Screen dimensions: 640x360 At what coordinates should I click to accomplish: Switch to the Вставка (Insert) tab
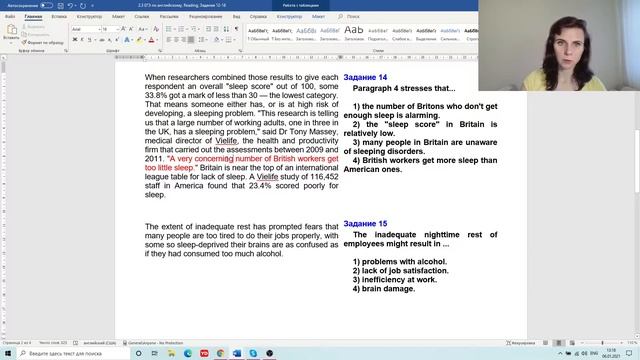click(x=59, y=17)
